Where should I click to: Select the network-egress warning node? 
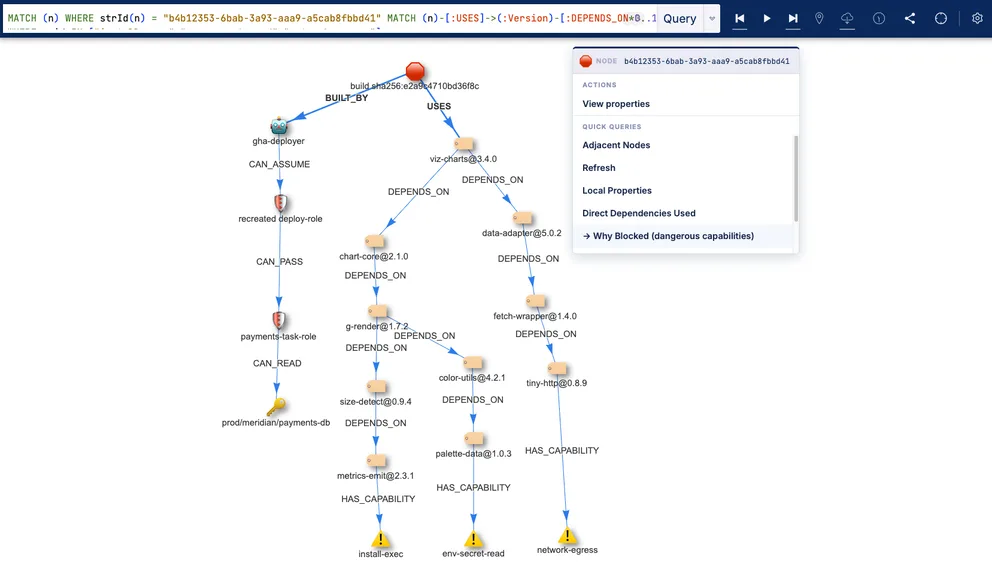coord(567,535)
